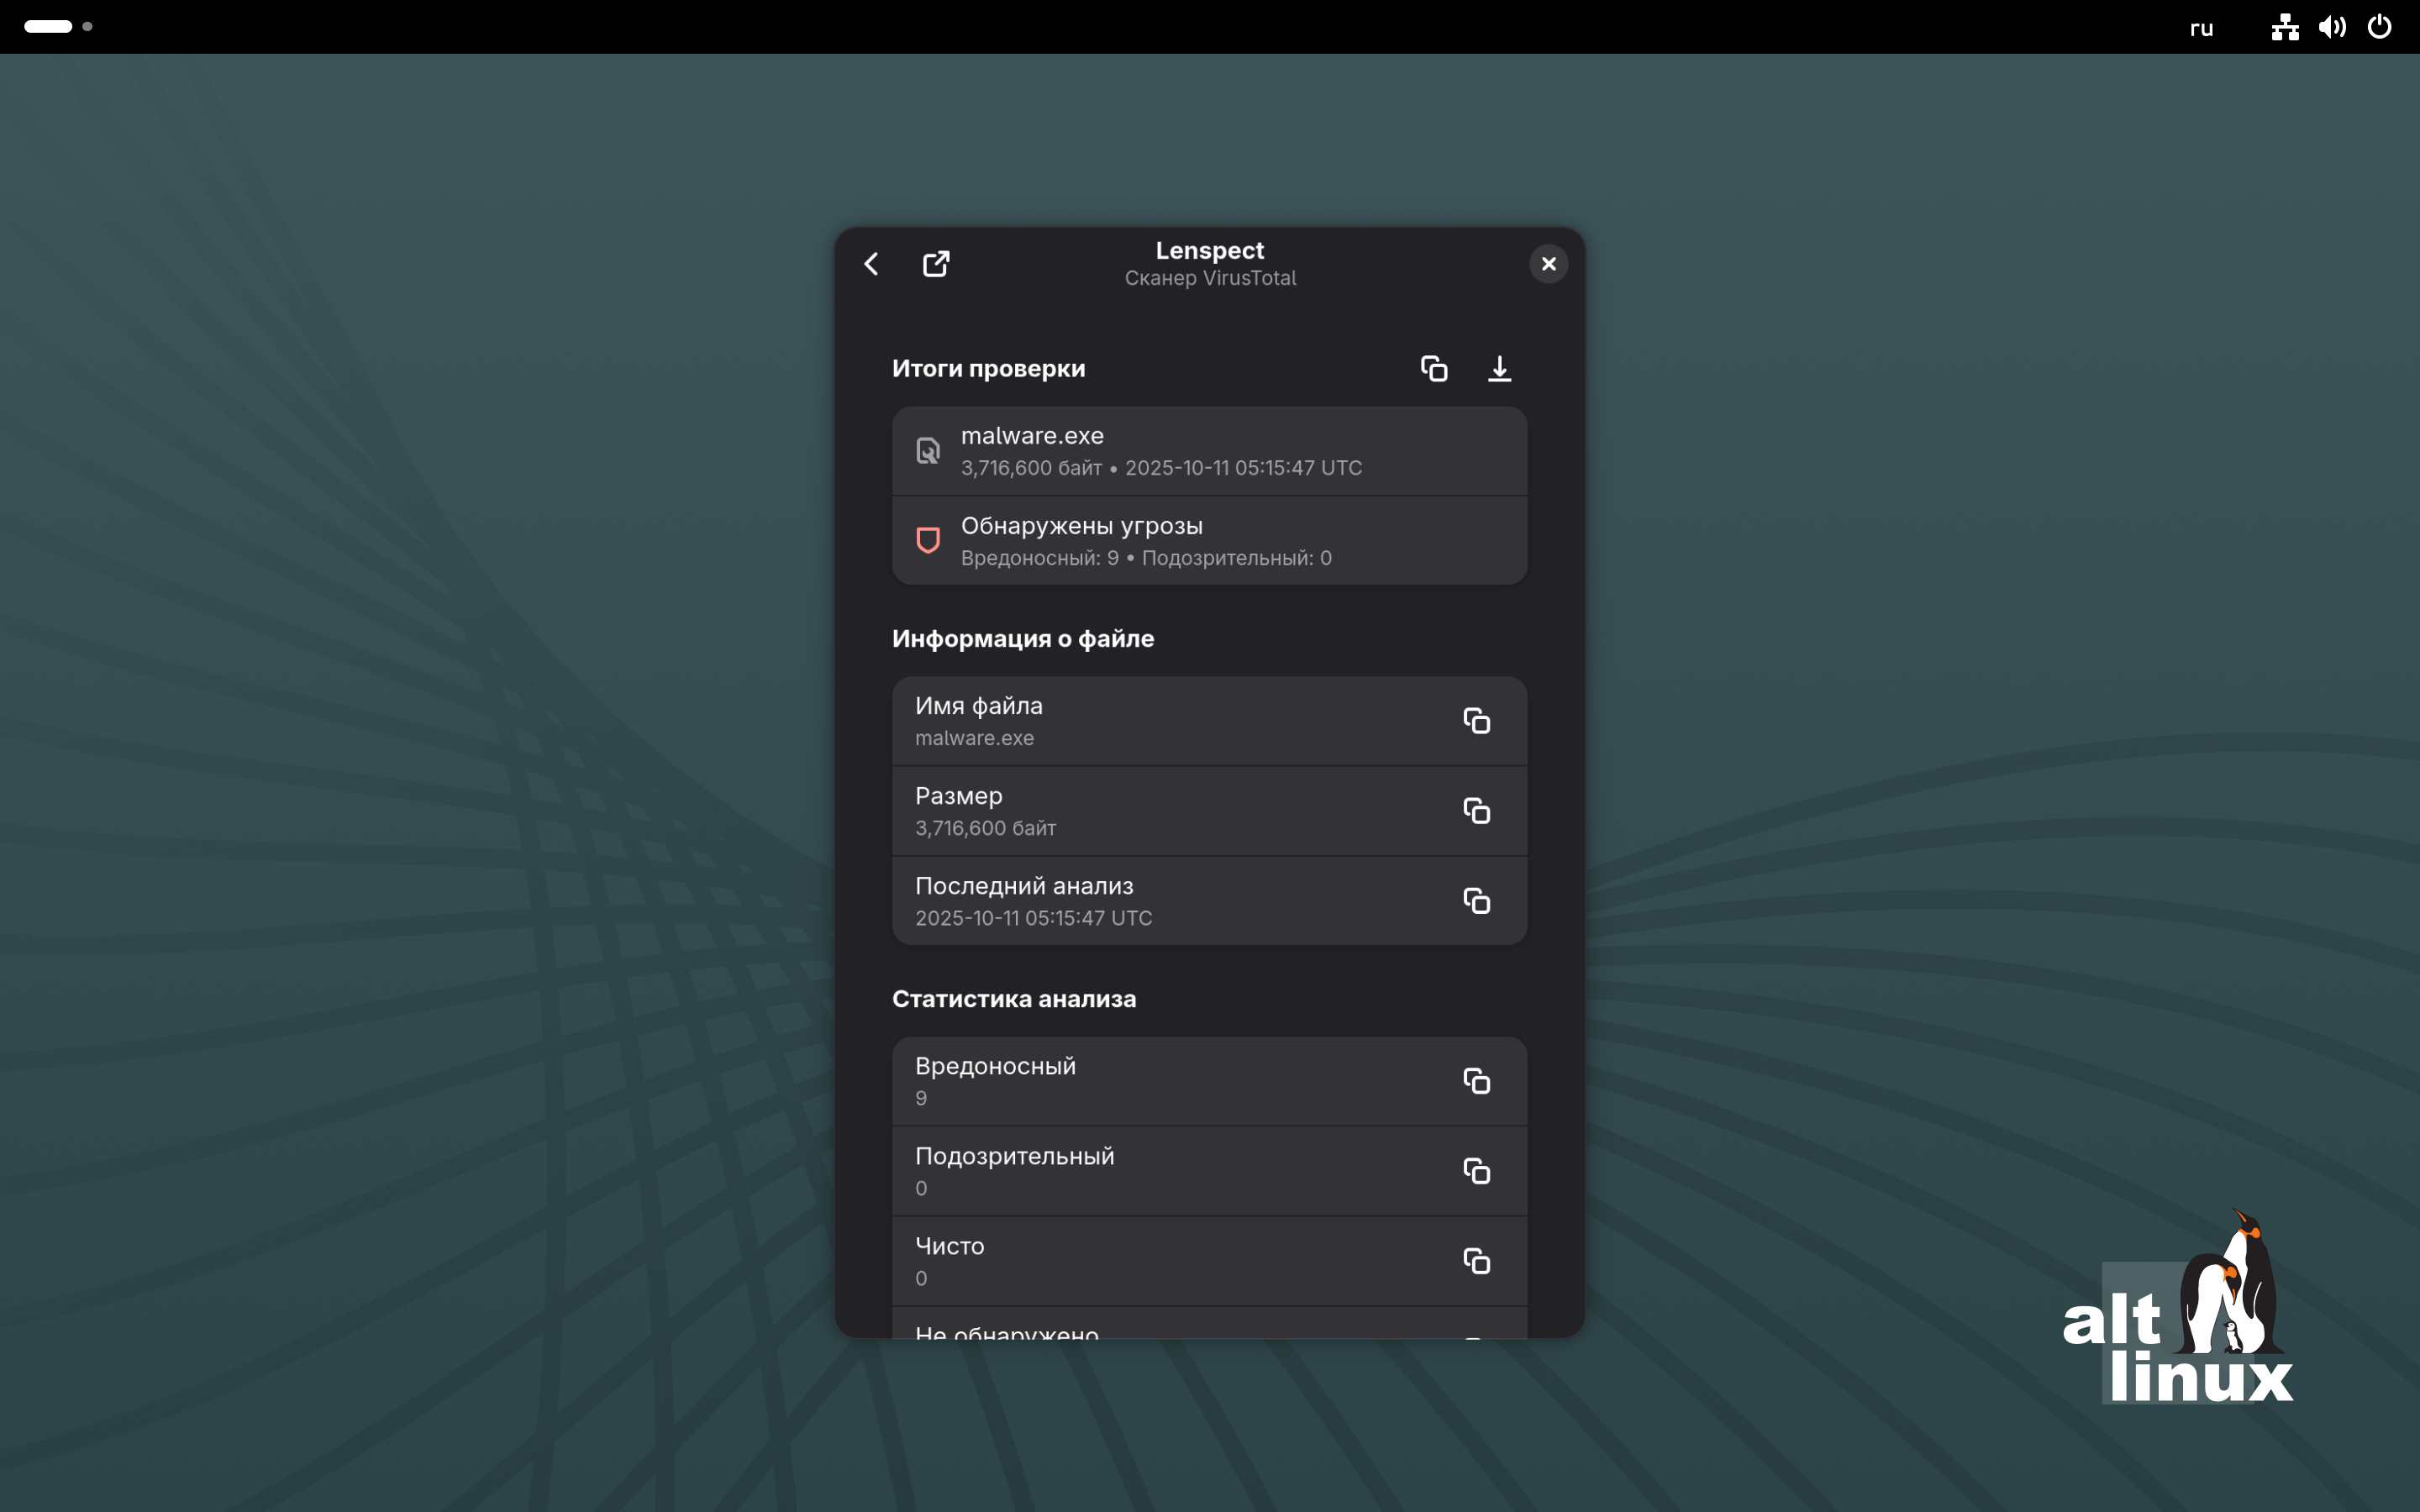Click the malware.exe summary row
The width and height of the screenshot is (2420, 1512).
(1208, 451)
